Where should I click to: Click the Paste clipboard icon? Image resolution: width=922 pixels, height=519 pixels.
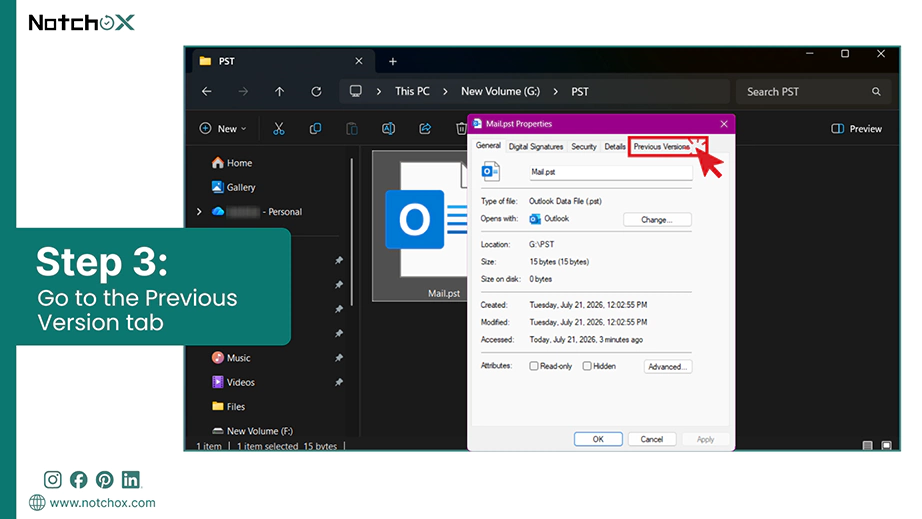[x=352, y=129]
